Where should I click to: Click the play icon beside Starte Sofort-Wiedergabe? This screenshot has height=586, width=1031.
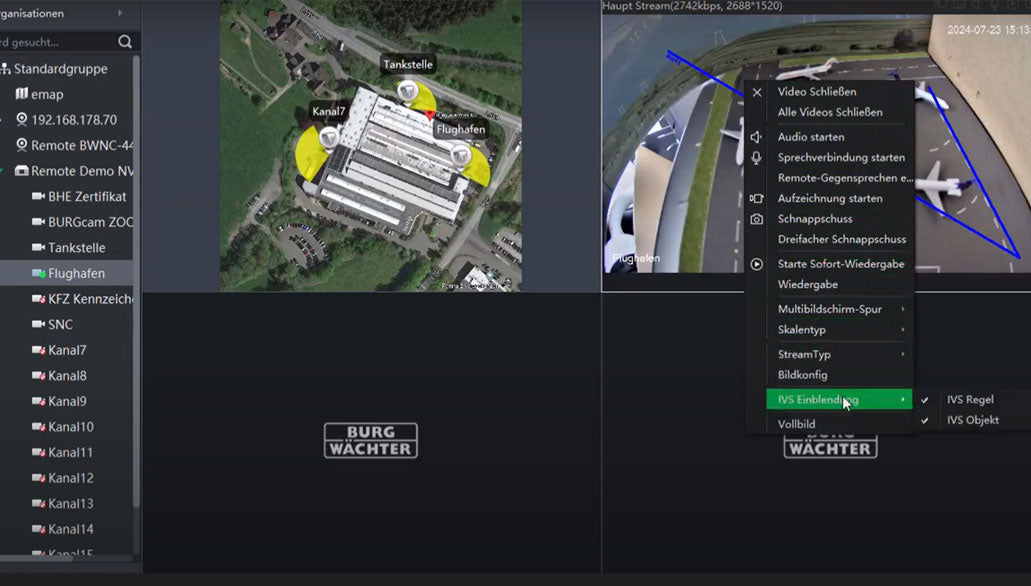tap(757, 264)
